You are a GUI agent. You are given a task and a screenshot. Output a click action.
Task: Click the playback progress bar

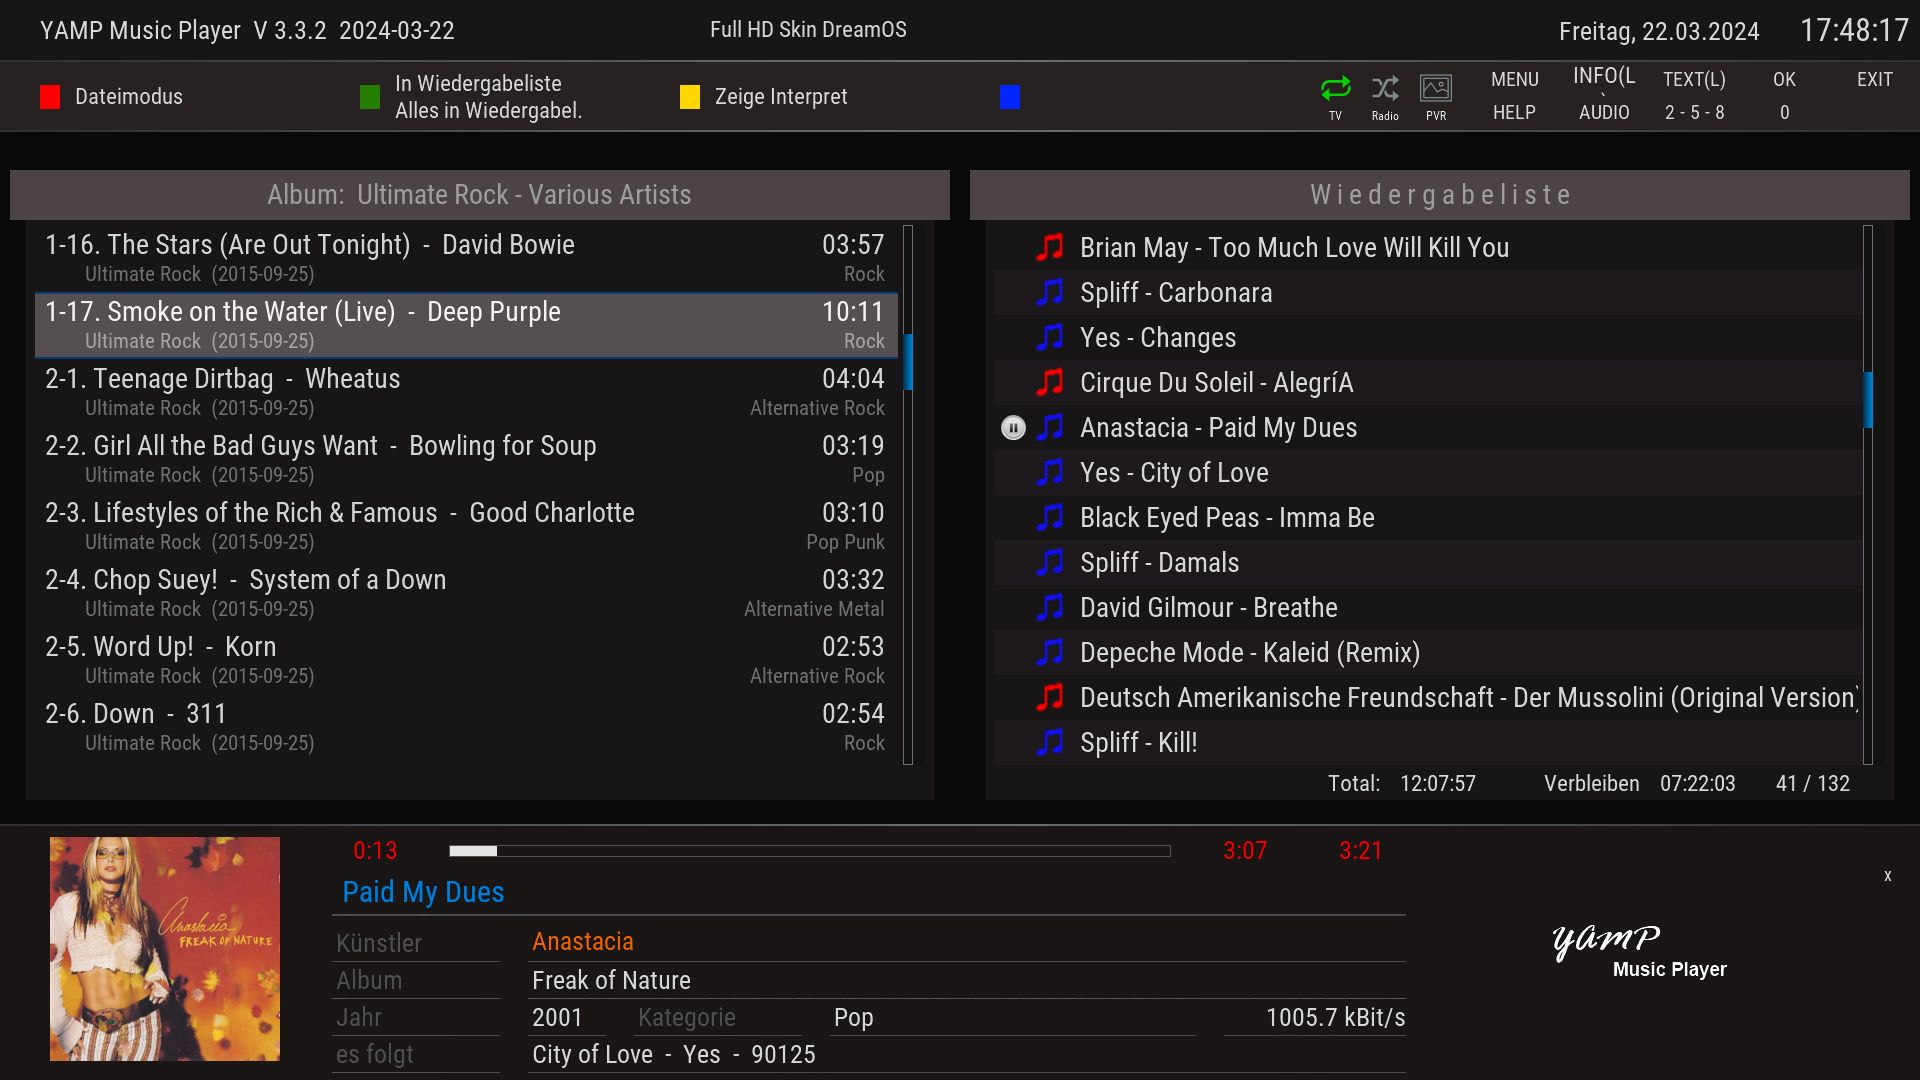coord(810,851)
